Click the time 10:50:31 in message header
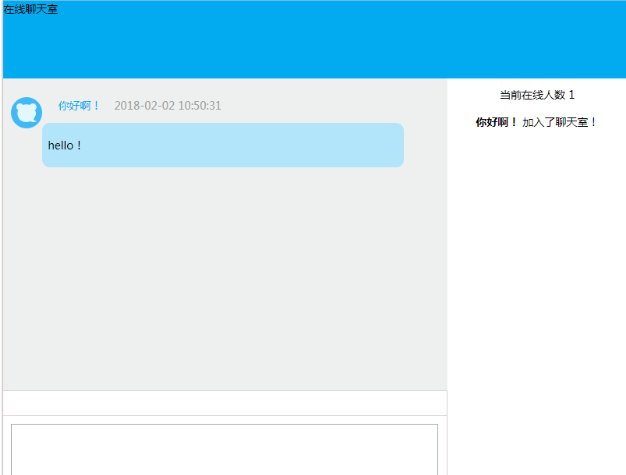The image size is (626, 475). (x=199, y=106)
